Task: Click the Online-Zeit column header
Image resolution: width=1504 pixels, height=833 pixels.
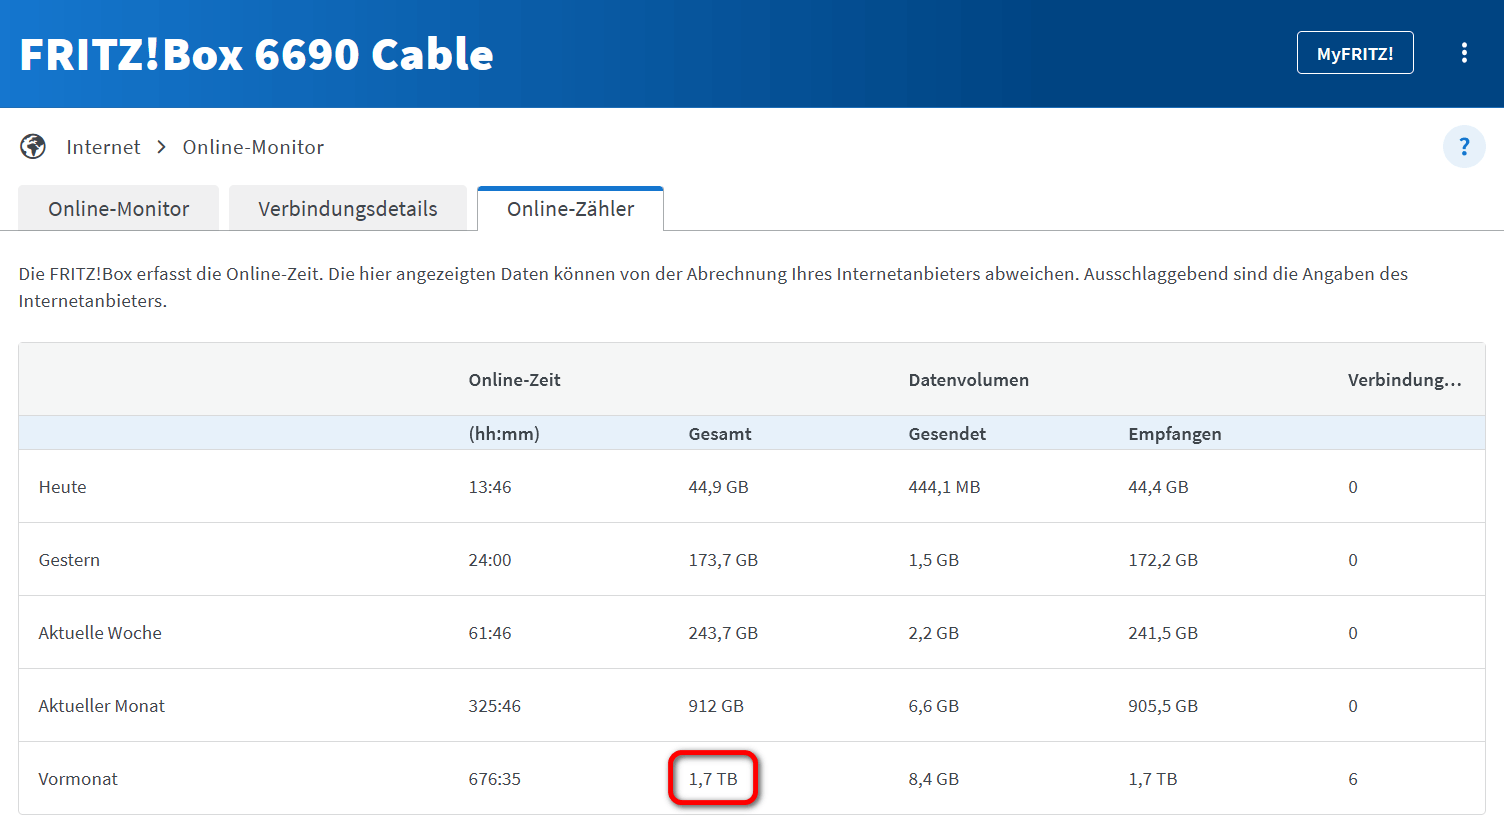Action: click(514, 380)
